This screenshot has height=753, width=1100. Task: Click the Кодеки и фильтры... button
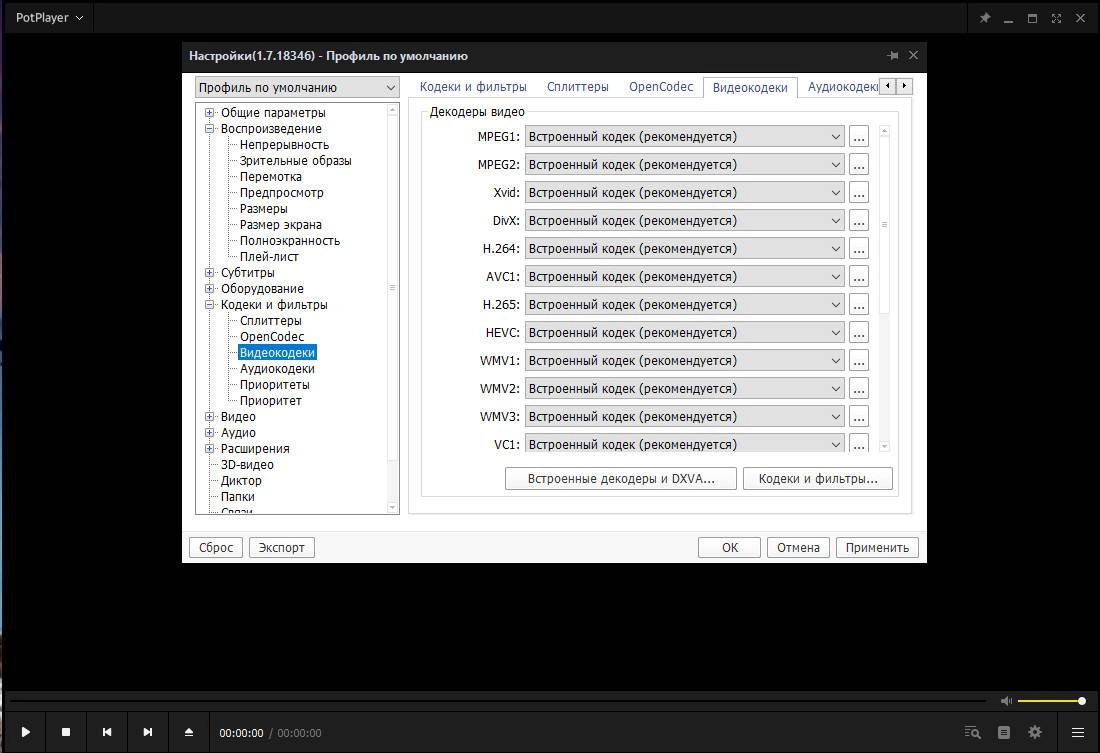coord(818,479)
